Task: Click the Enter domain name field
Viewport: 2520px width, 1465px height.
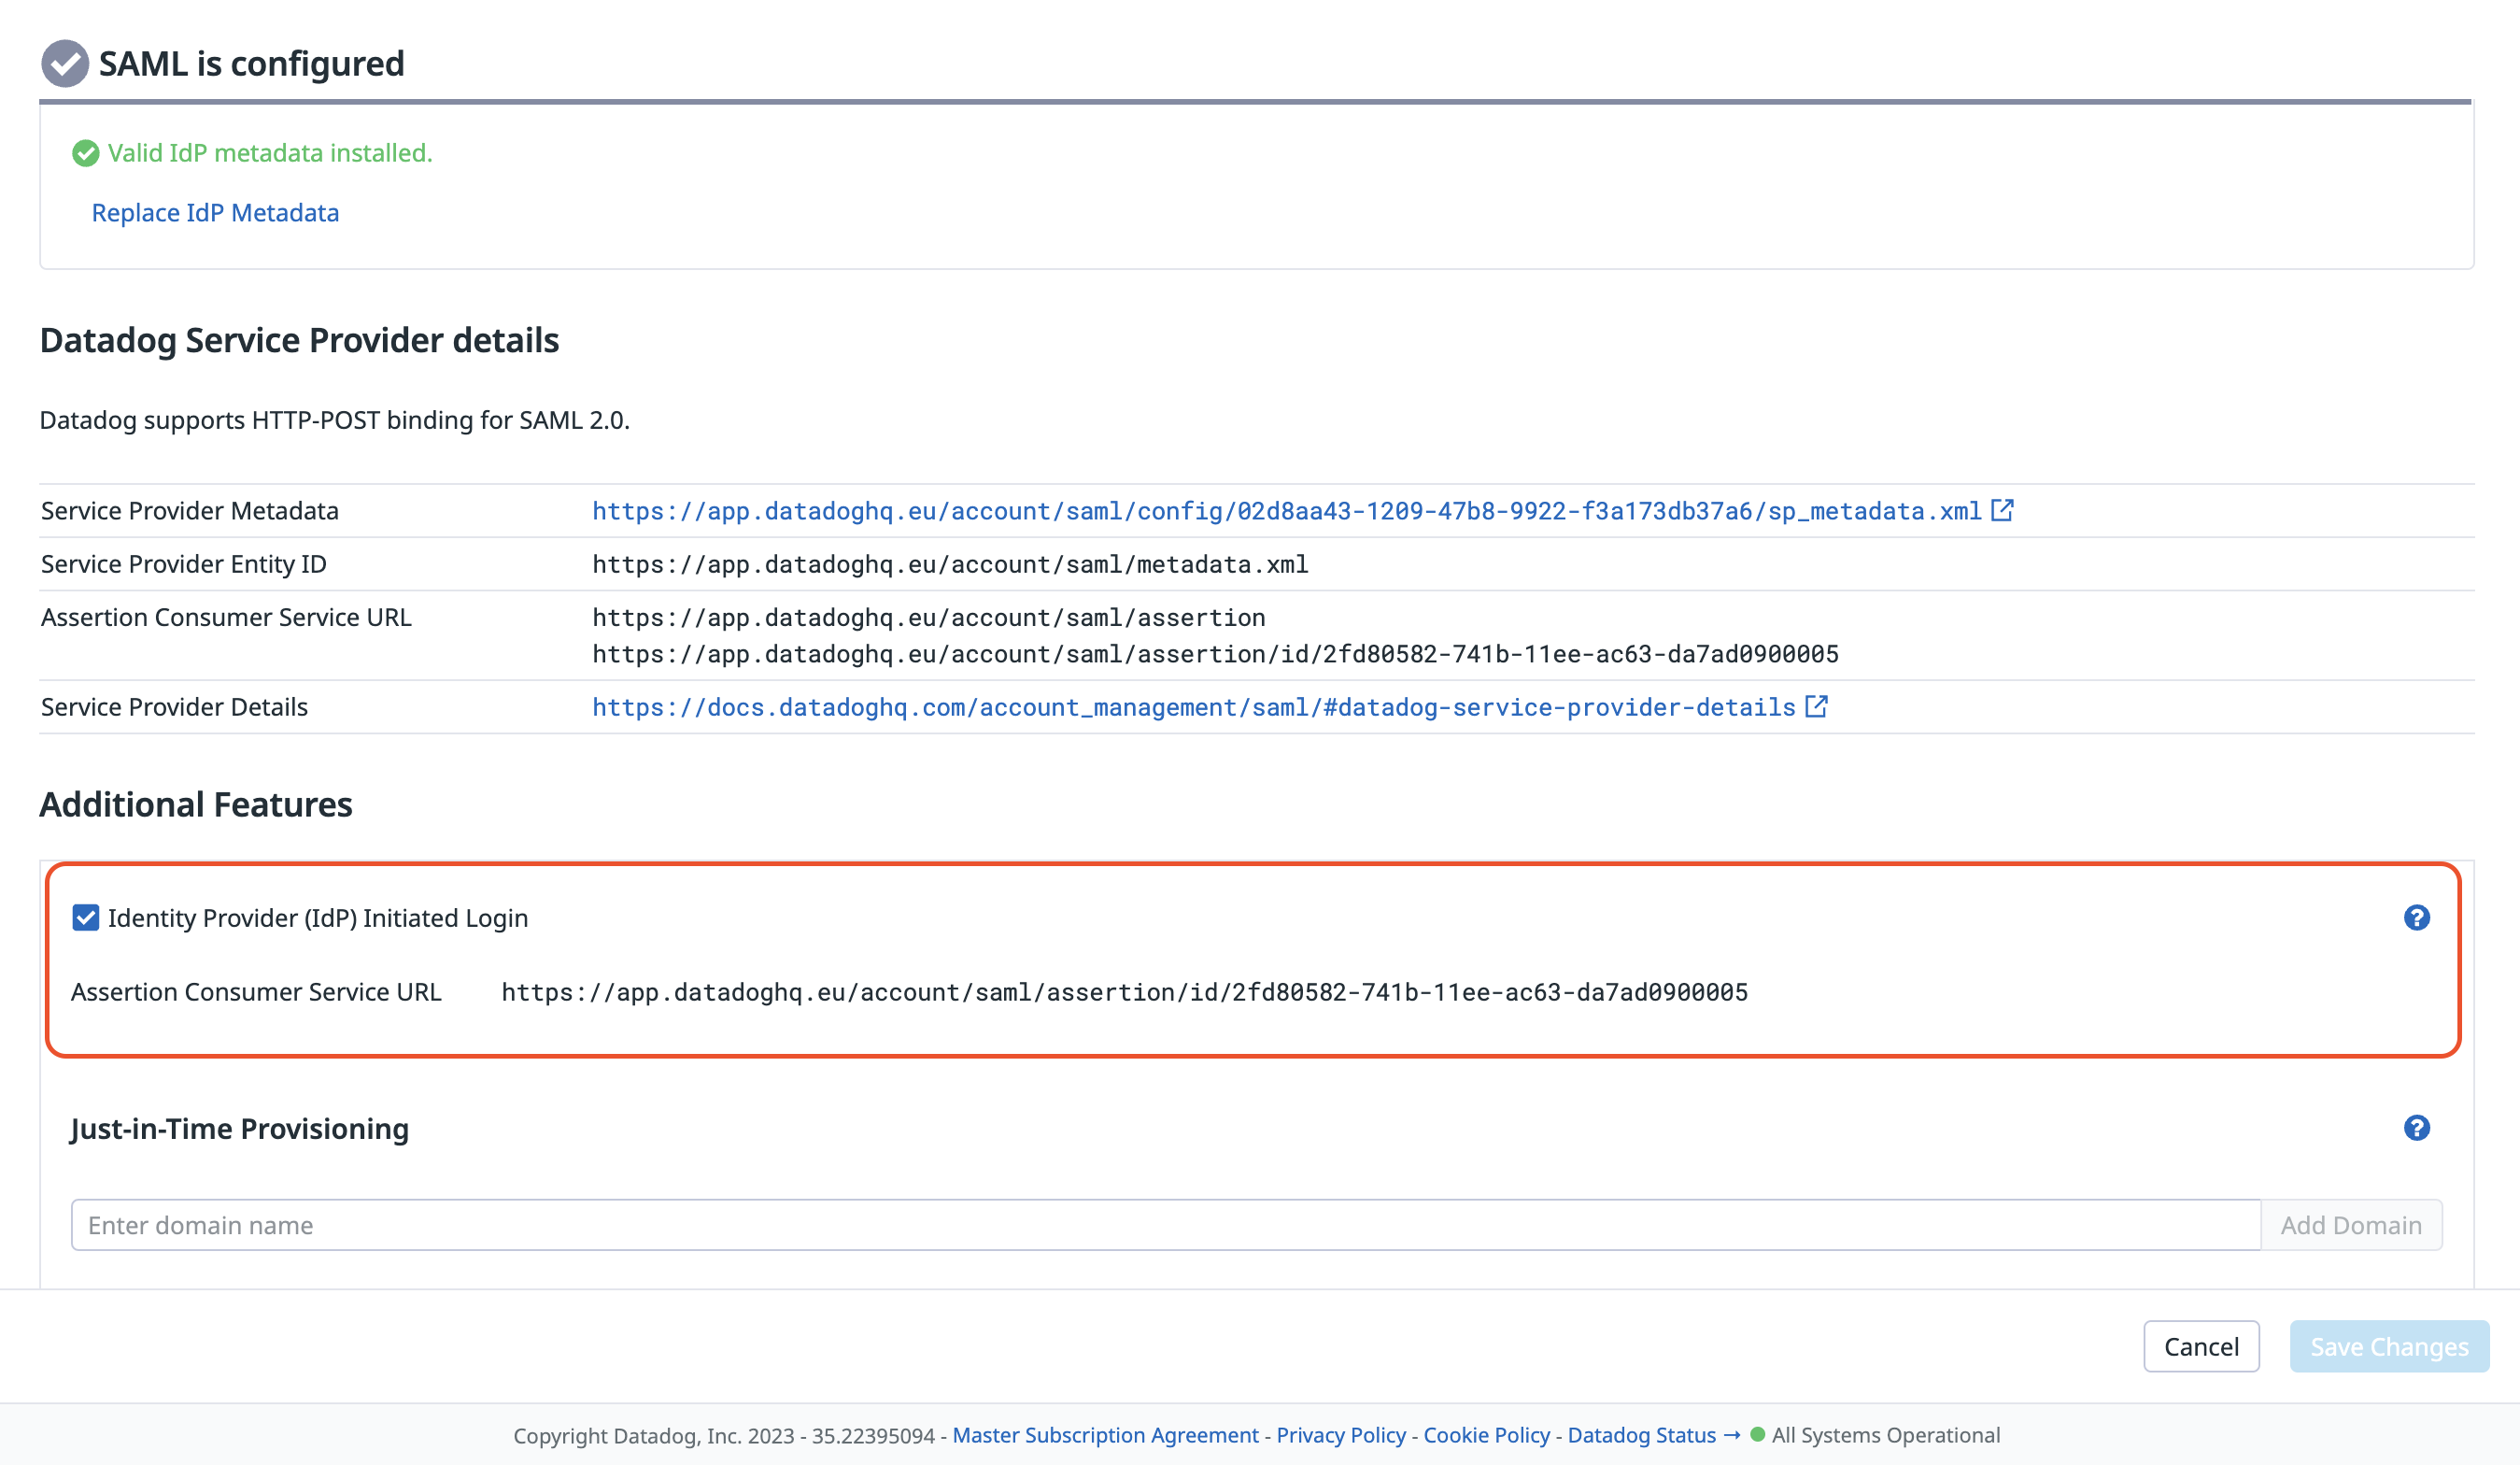Action: (x=1165, y=1225)
